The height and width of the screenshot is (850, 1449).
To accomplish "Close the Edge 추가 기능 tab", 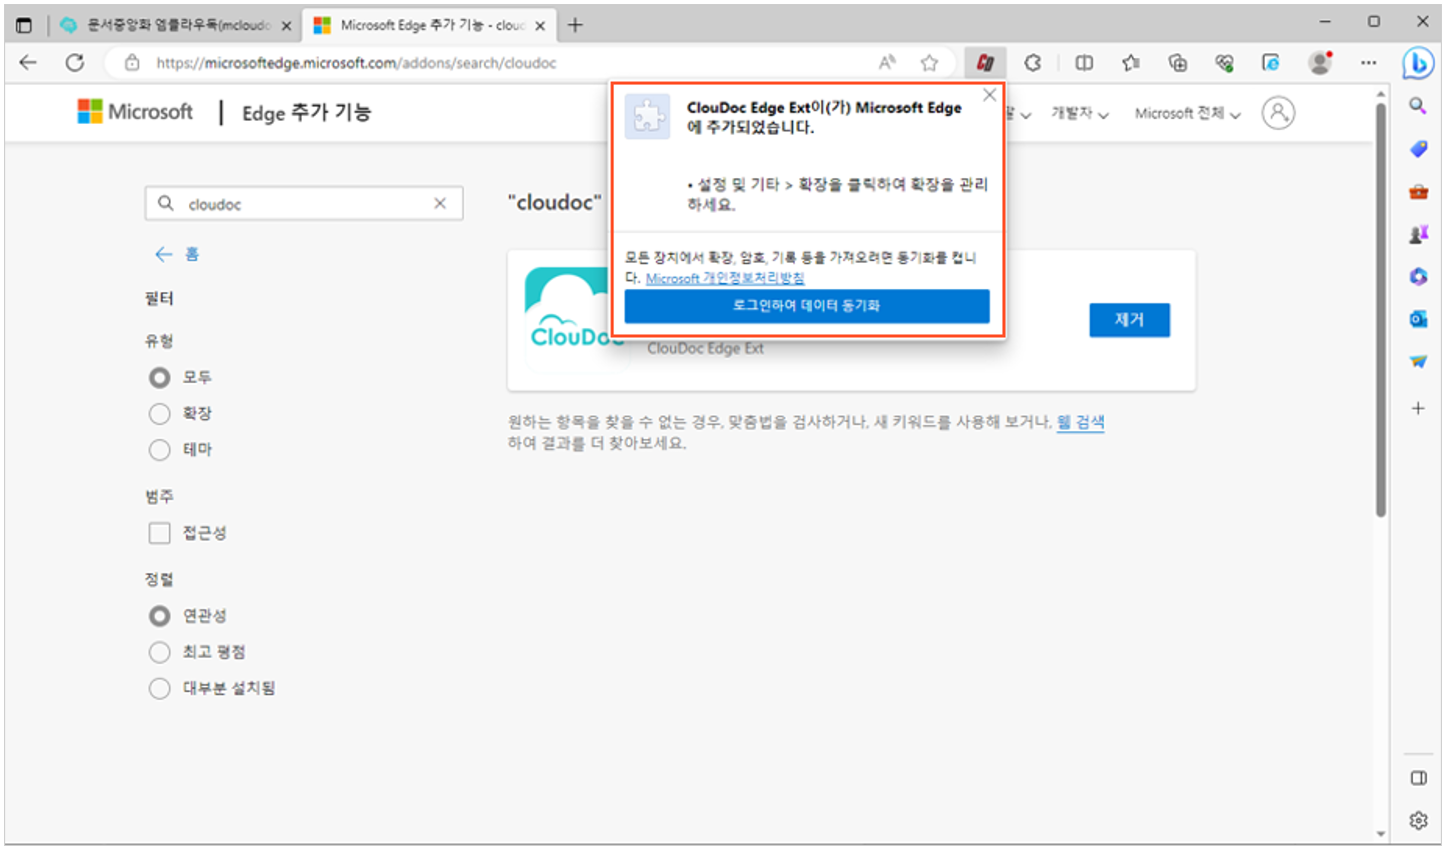I will pos(540,26).
